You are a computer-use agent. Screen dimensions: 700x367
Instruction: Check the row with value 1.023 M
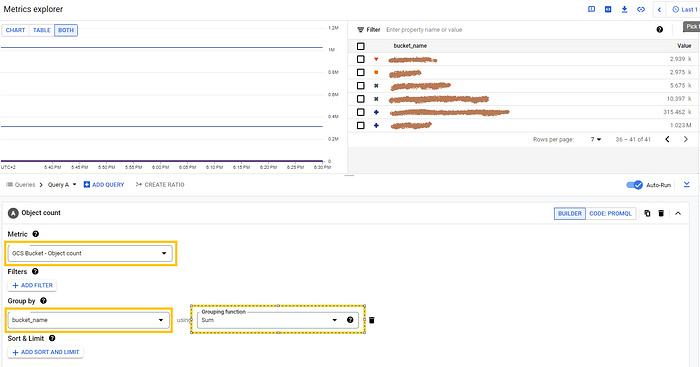361,125
